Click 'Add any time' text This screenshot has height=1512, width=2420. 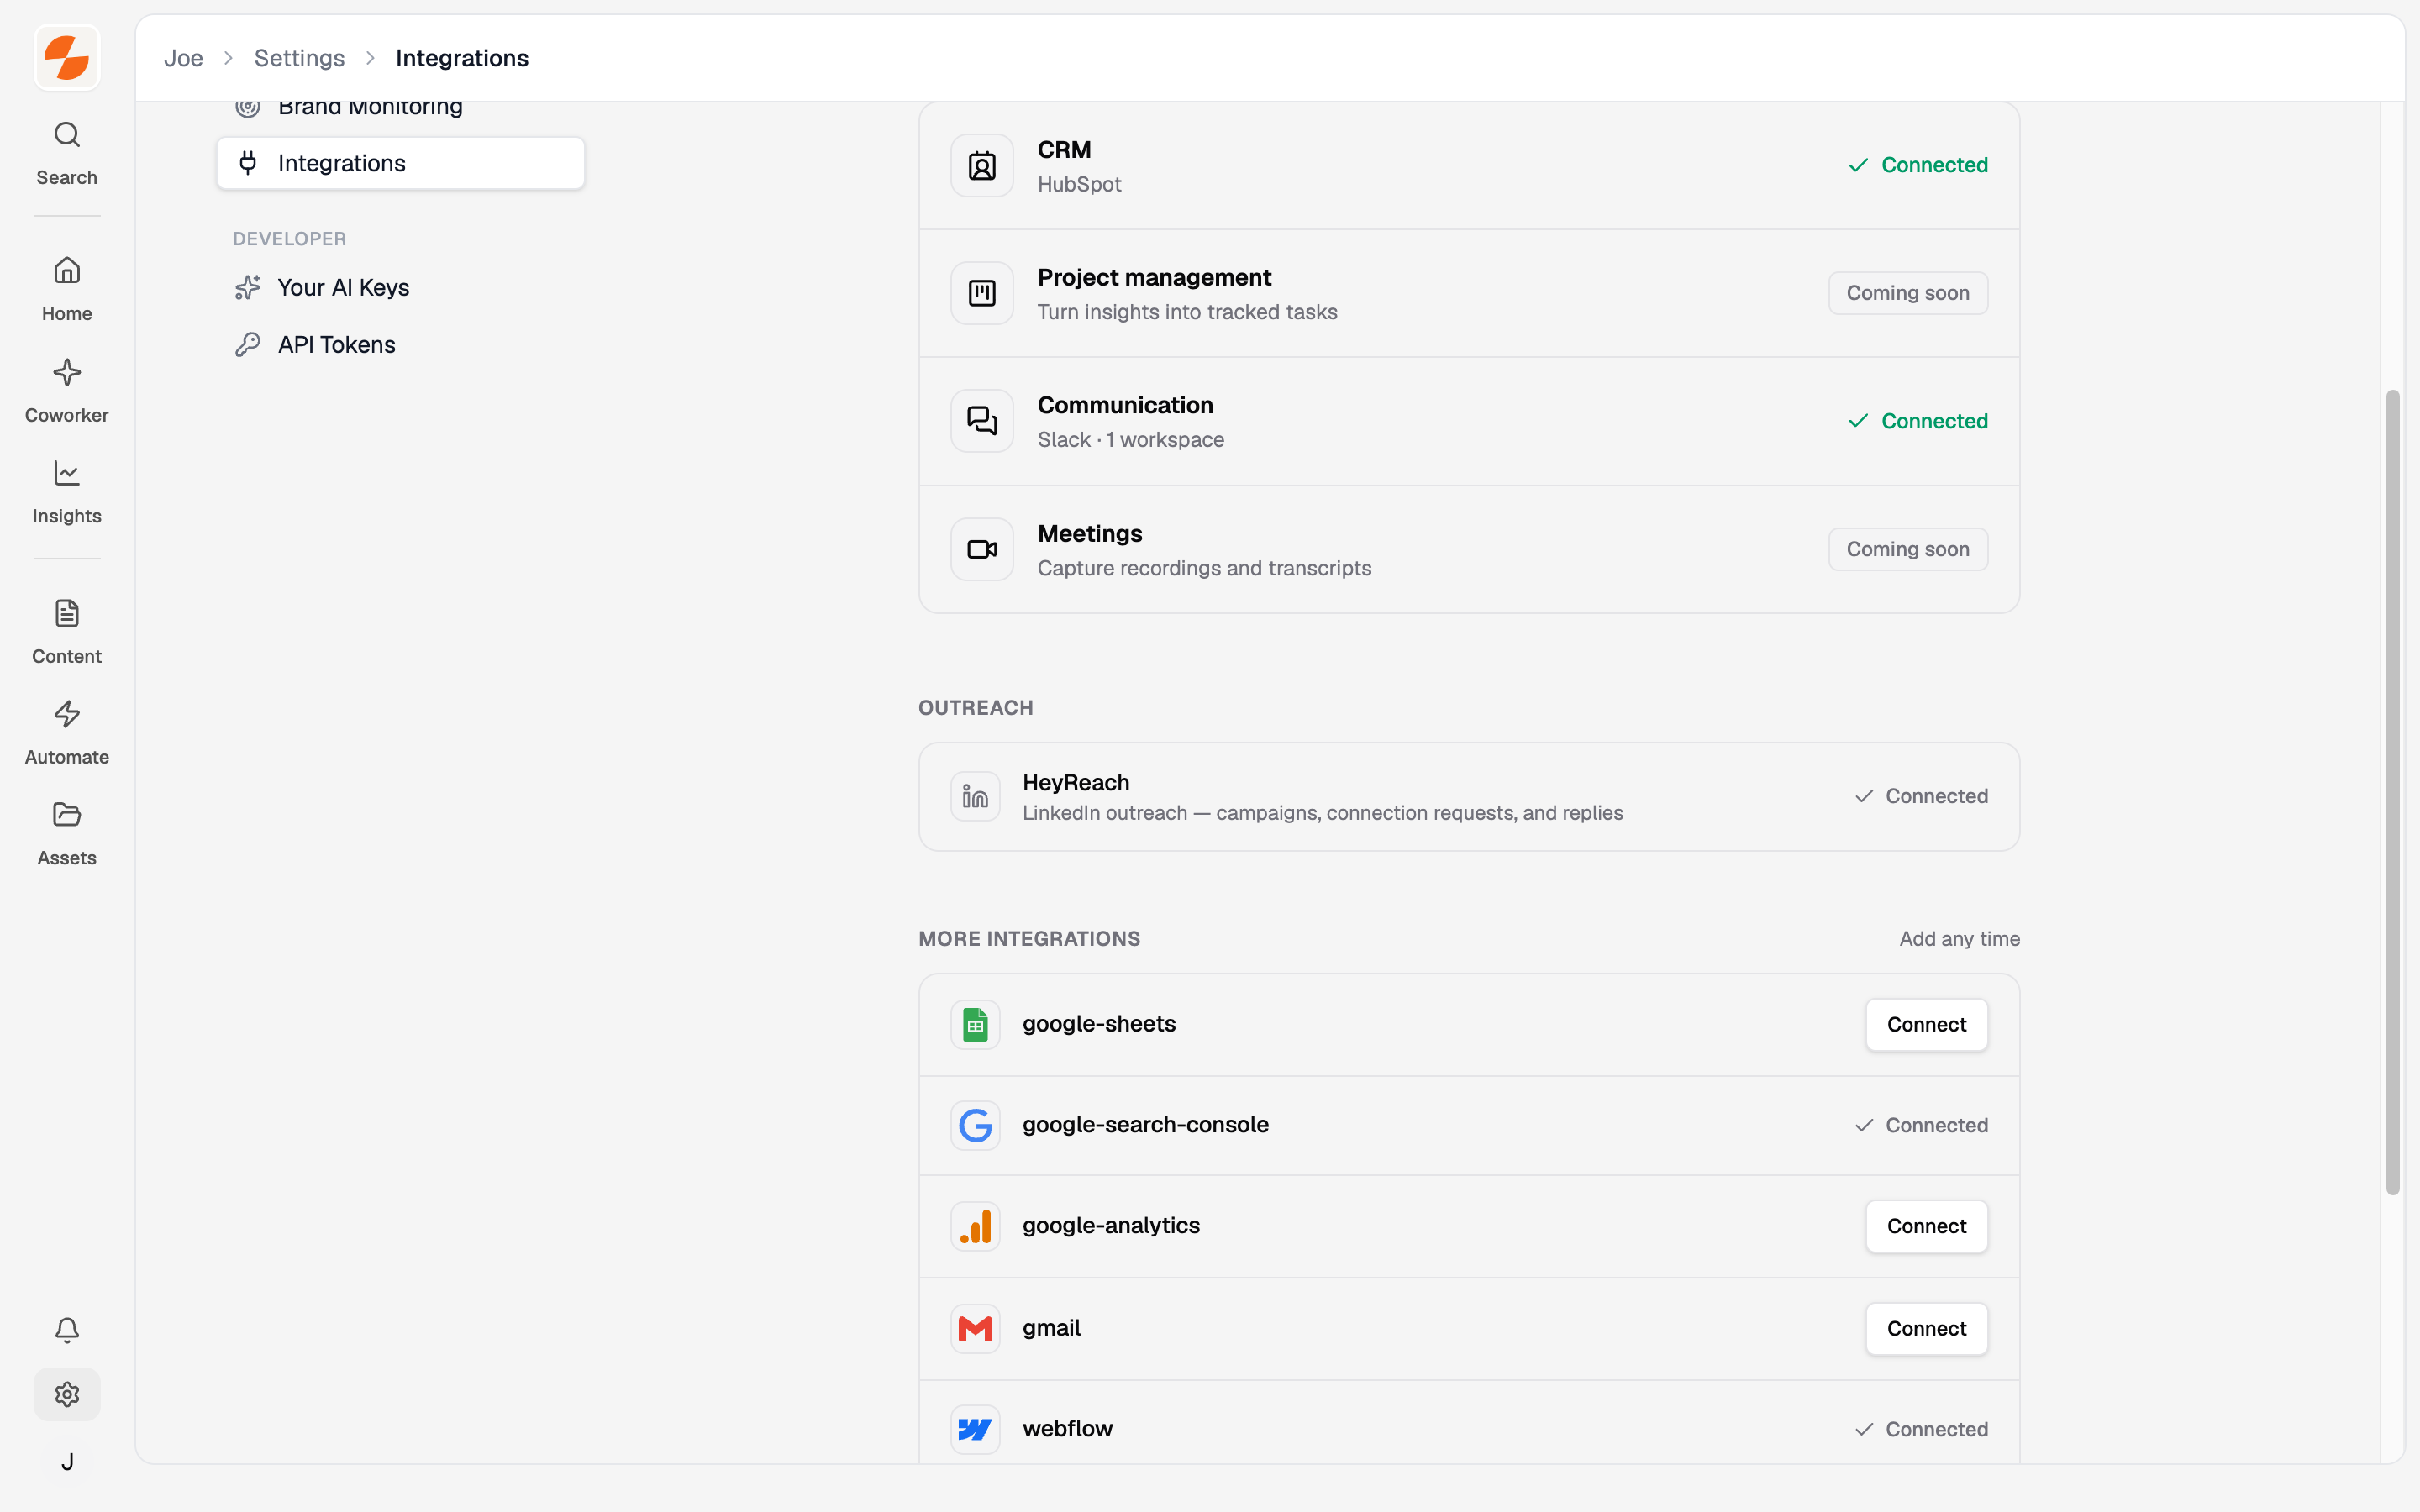1959,938
